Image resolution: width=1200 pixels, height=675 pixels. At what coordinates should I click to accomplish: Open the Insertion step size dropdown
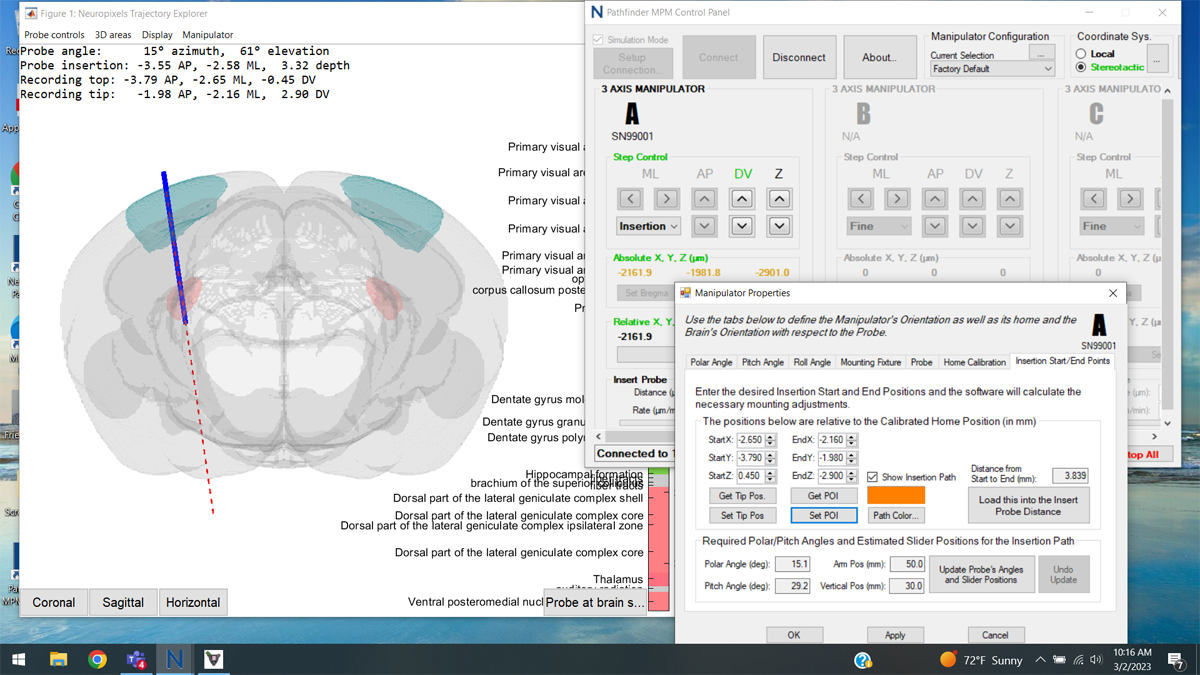pos(648,227)
